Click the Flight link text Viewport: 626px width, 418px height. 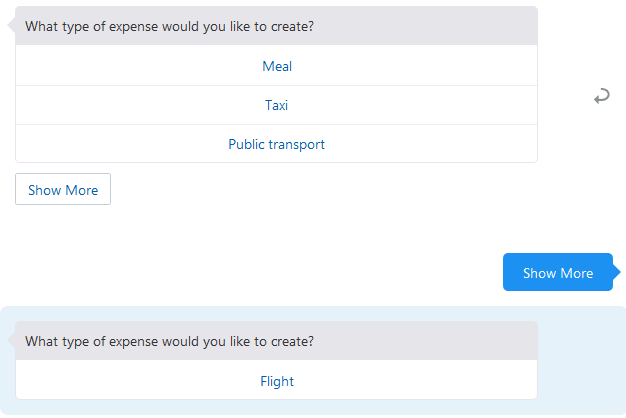click(x=277, y=381)
